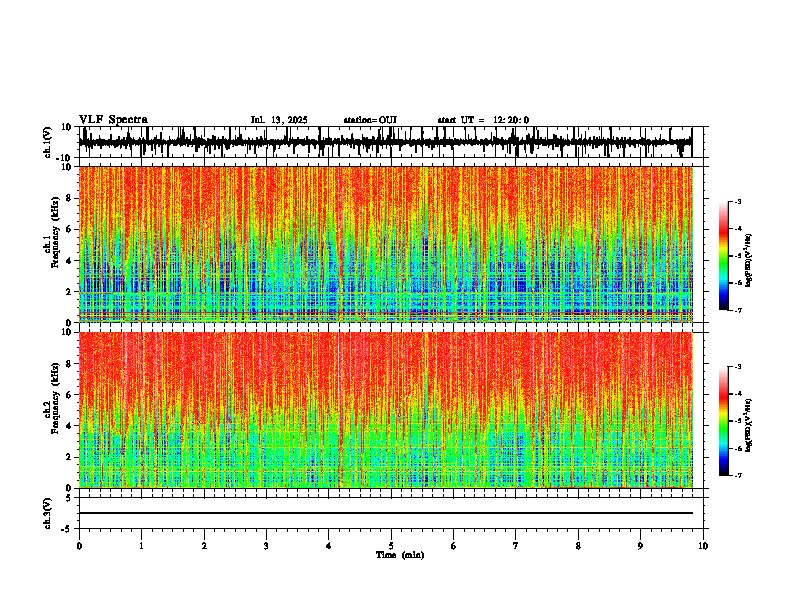This screenshot has width=792, height=612.
Task: Click the ch.3(V) axis label
Action: click(x=48, y=513)
